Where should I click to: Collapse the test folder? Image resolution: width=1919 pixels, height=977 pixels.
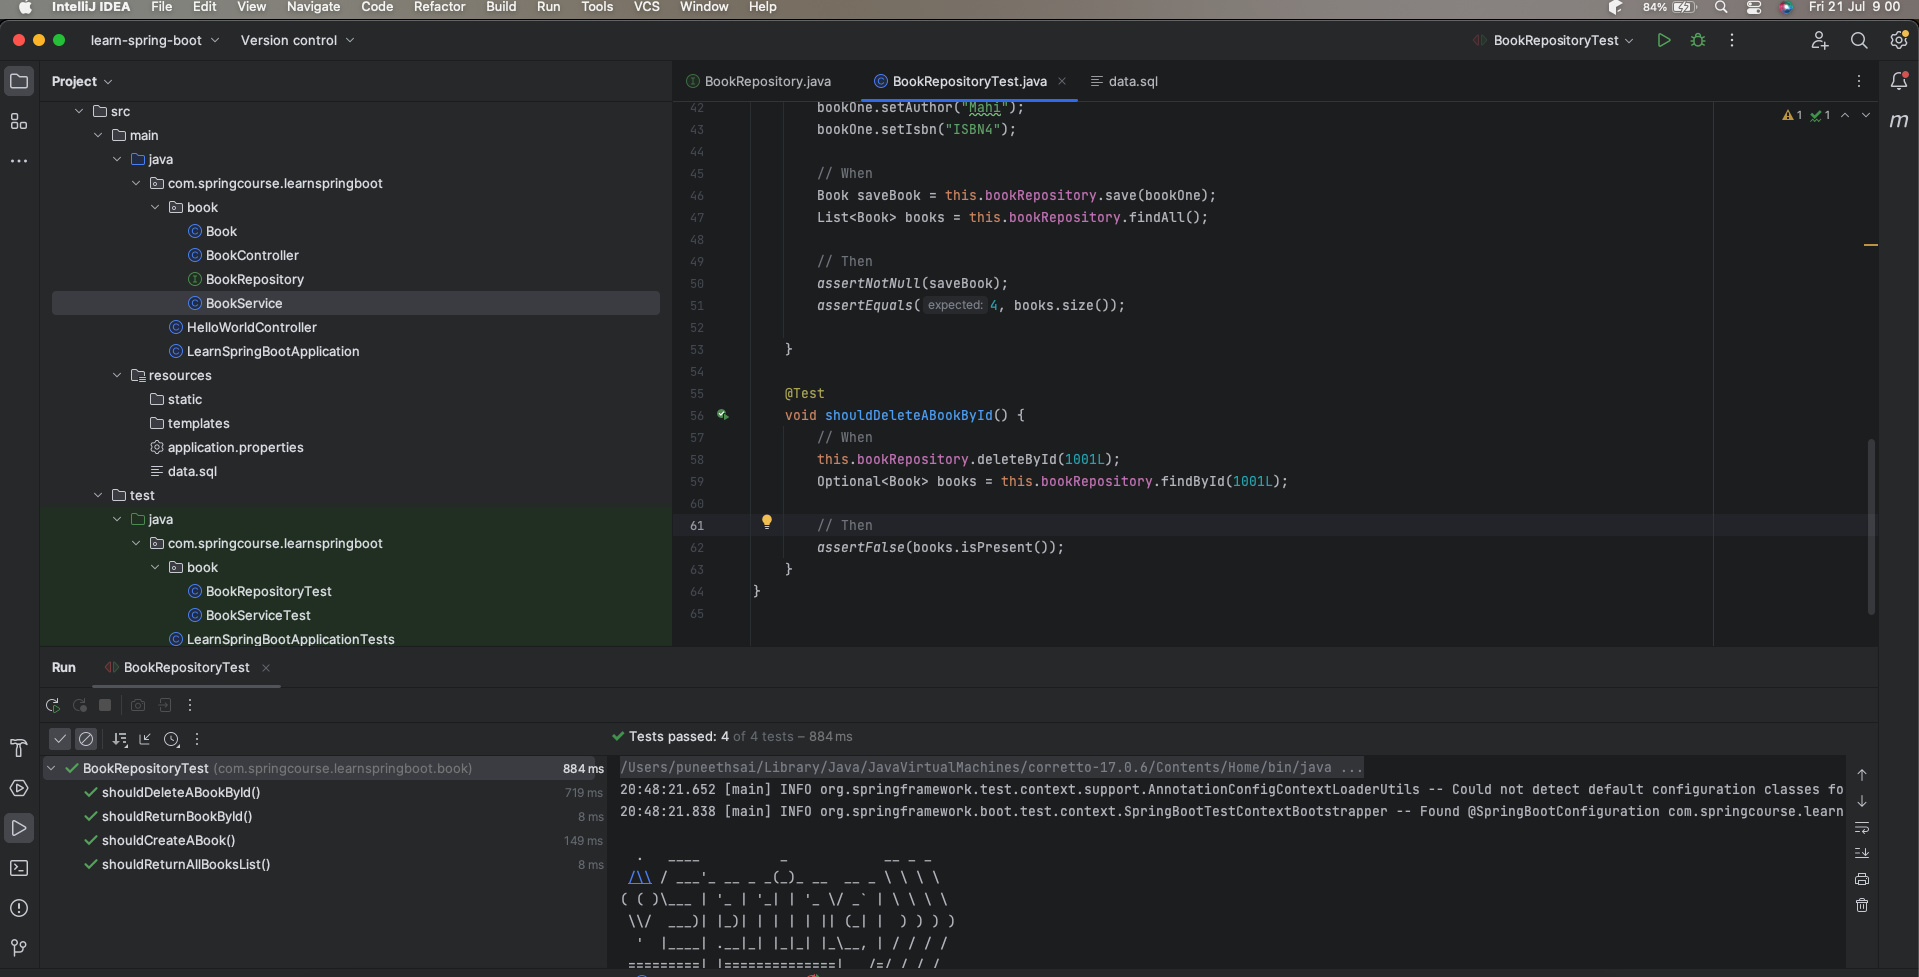click(x=98, y=495)
